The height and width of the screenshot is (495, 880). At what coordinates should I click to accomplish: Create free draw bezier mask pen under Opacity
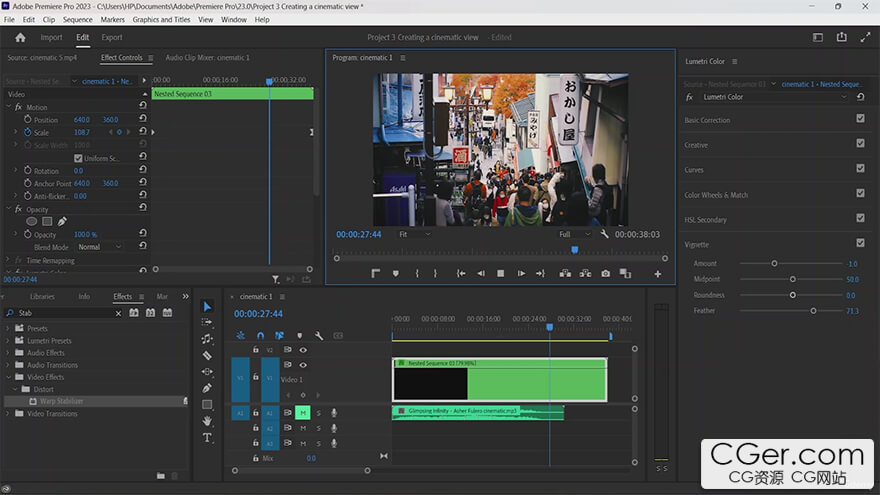pos(62,221)
